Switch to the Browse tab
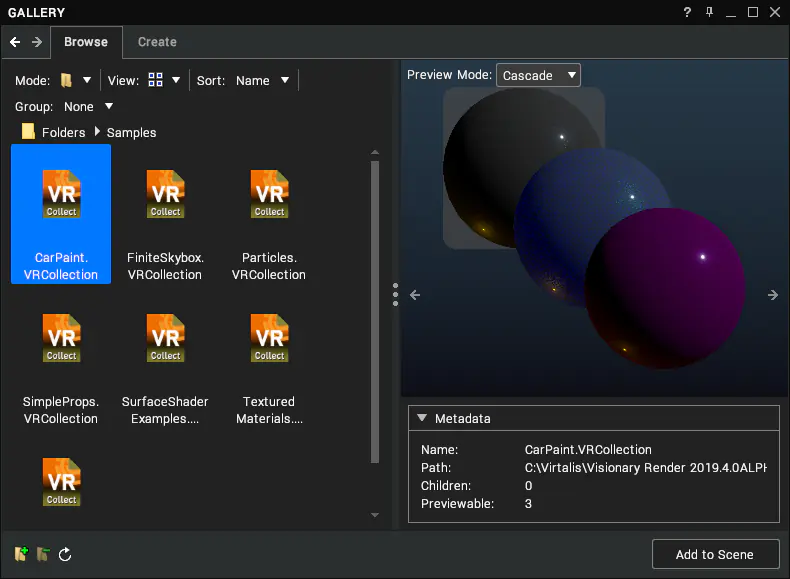Image resolution: width=790 pixels, height=579 pixels. (86, 42)
